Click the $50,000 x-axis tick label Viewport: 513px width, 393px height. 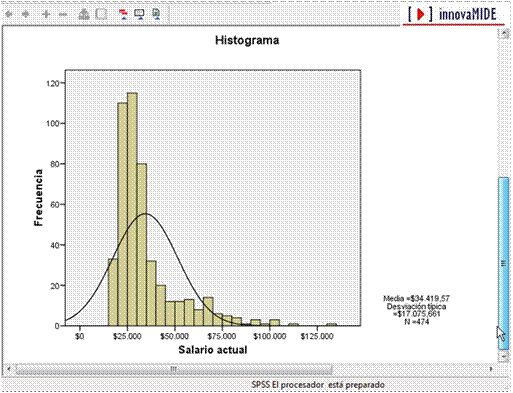174,336
